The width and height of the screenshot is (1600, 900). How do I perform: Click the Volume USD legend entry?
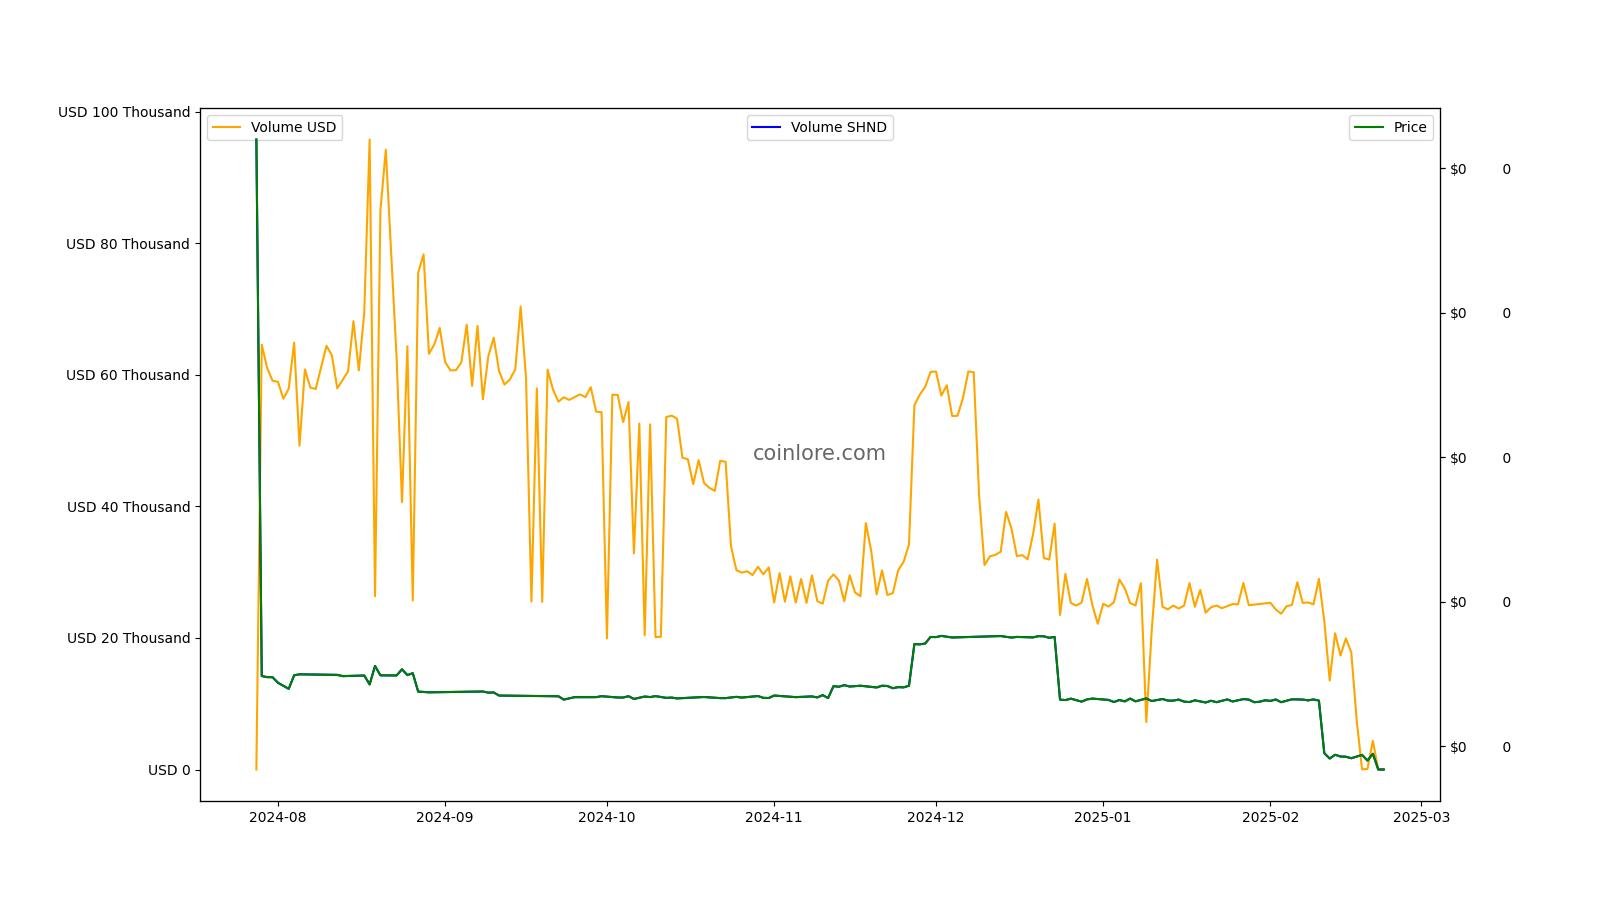coord(274,127)
